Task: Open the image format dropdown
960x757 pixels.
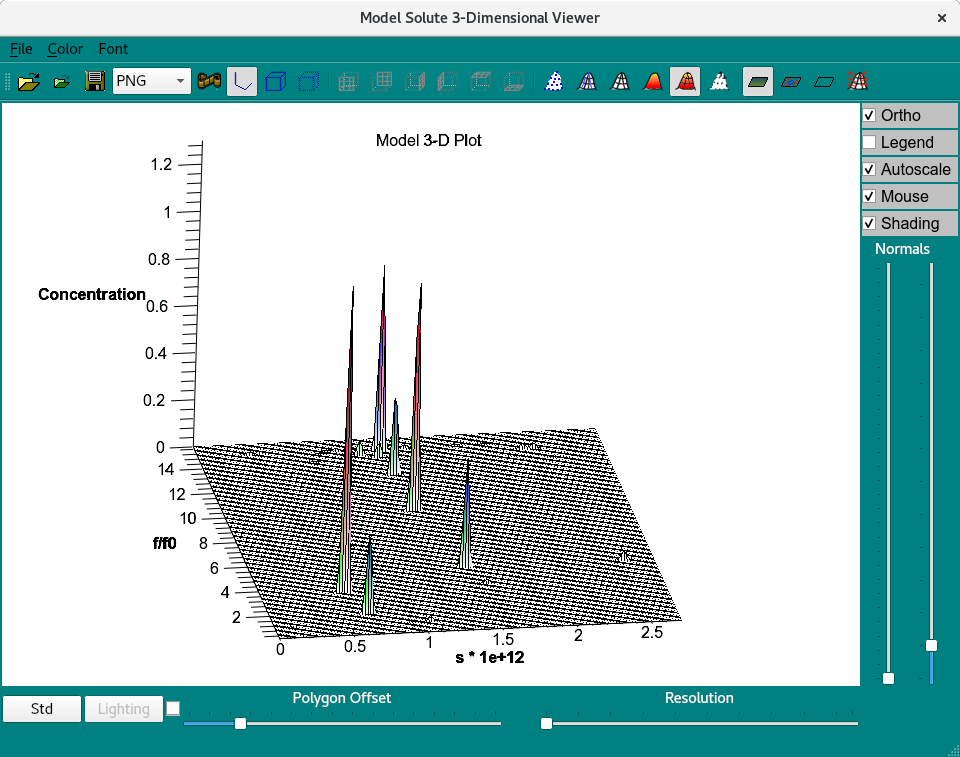Action: pos(180,81)
